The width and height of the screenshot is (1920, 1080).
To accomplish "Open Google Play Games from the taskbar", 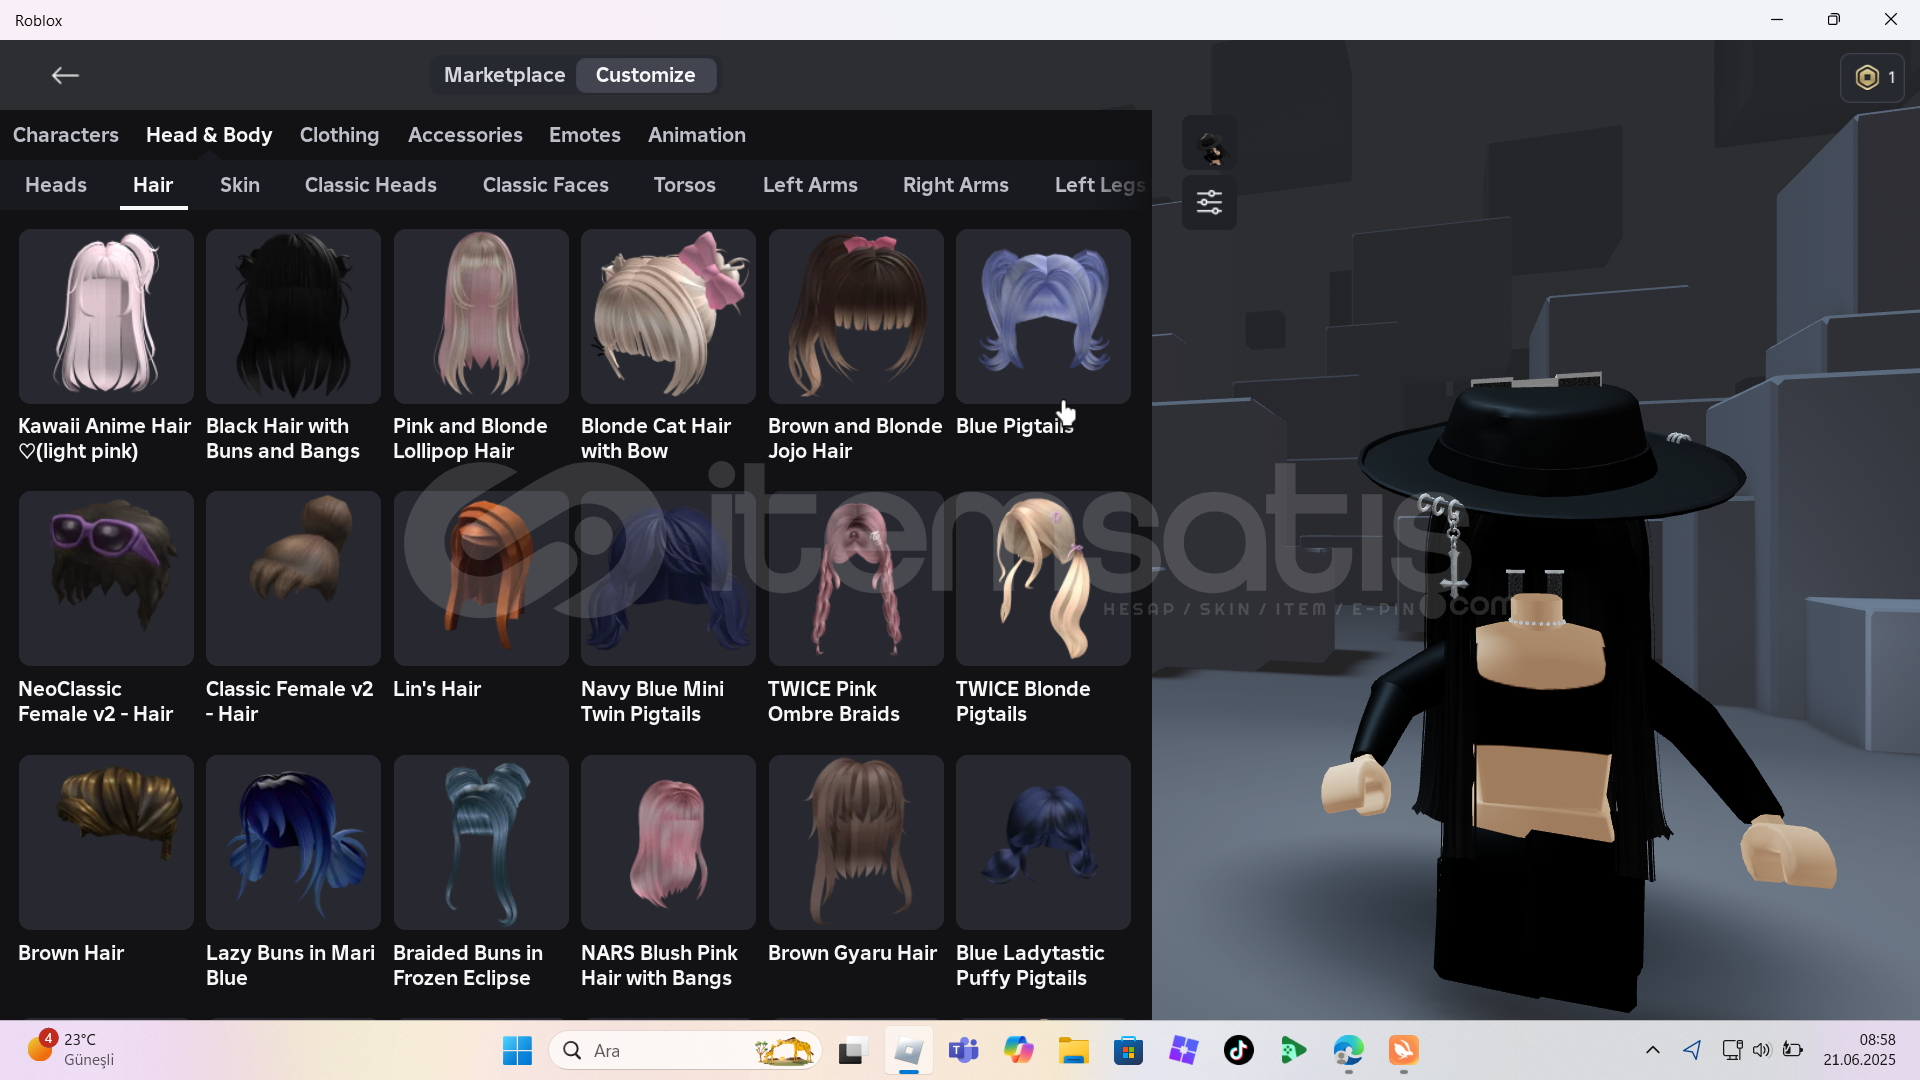I will tap(1294, 1050).
